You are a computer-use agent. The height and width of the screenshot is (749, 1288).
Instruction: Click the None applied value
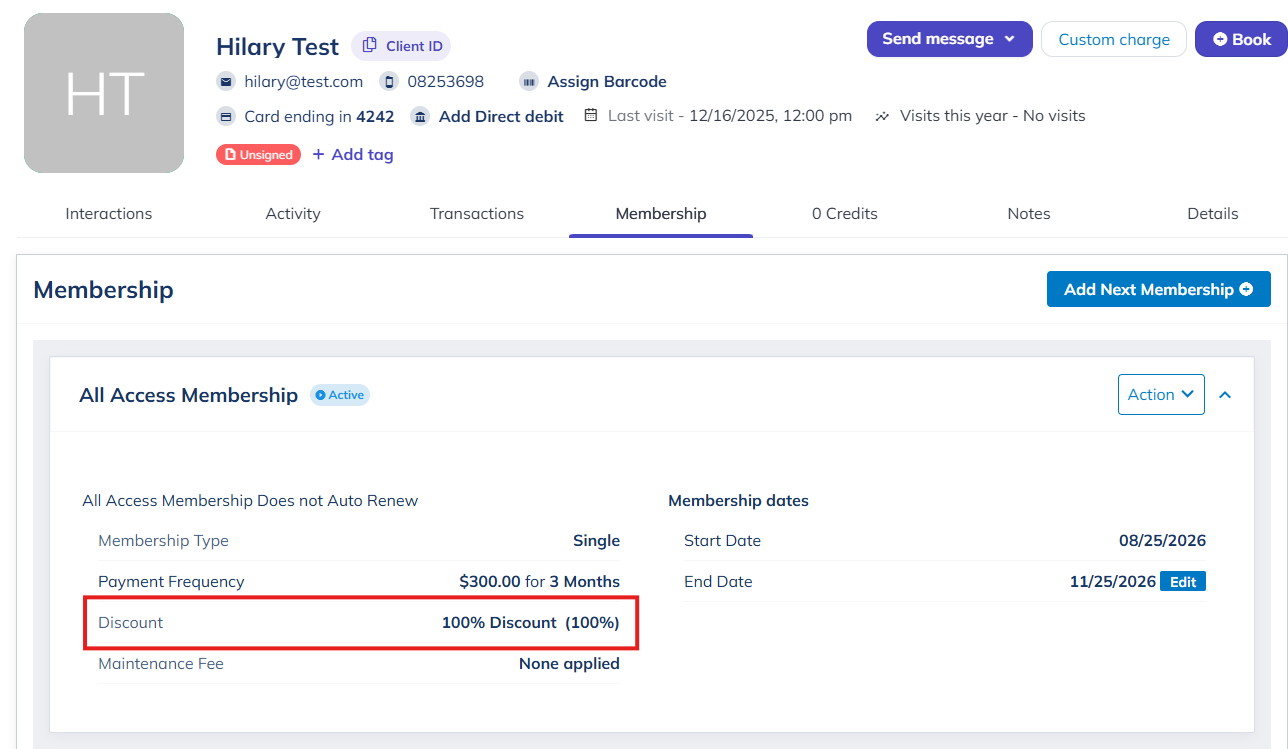tap(569, 663)
